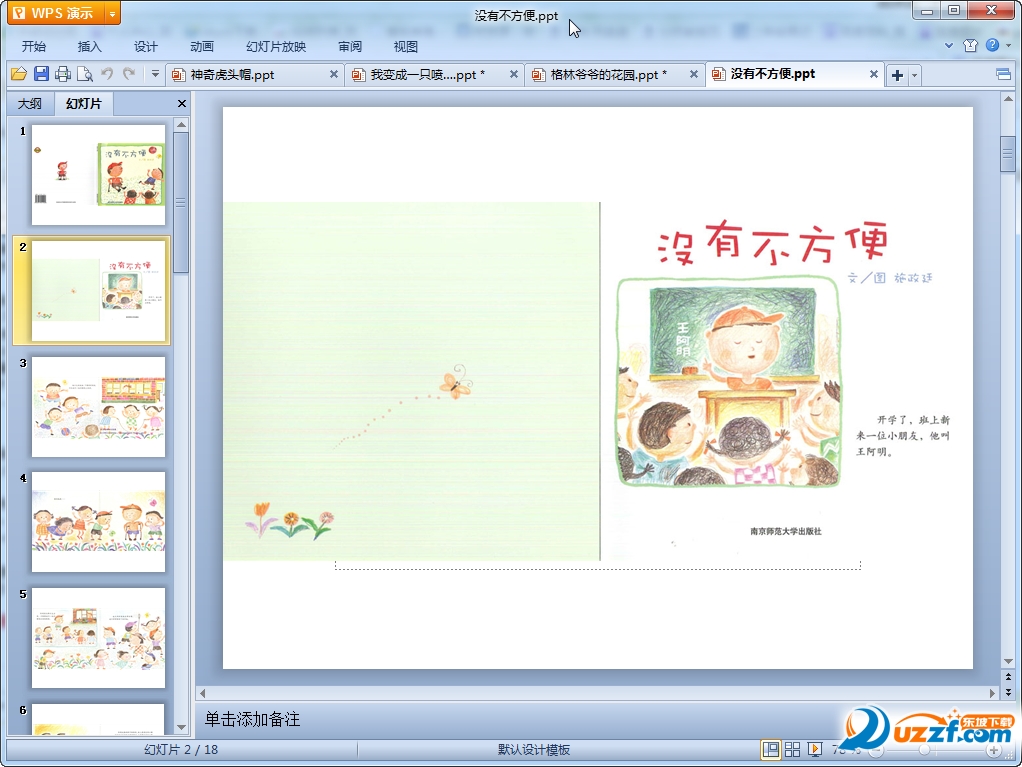Close the 神奇虎头帽.ppt tab

click(x=334, y=74)
